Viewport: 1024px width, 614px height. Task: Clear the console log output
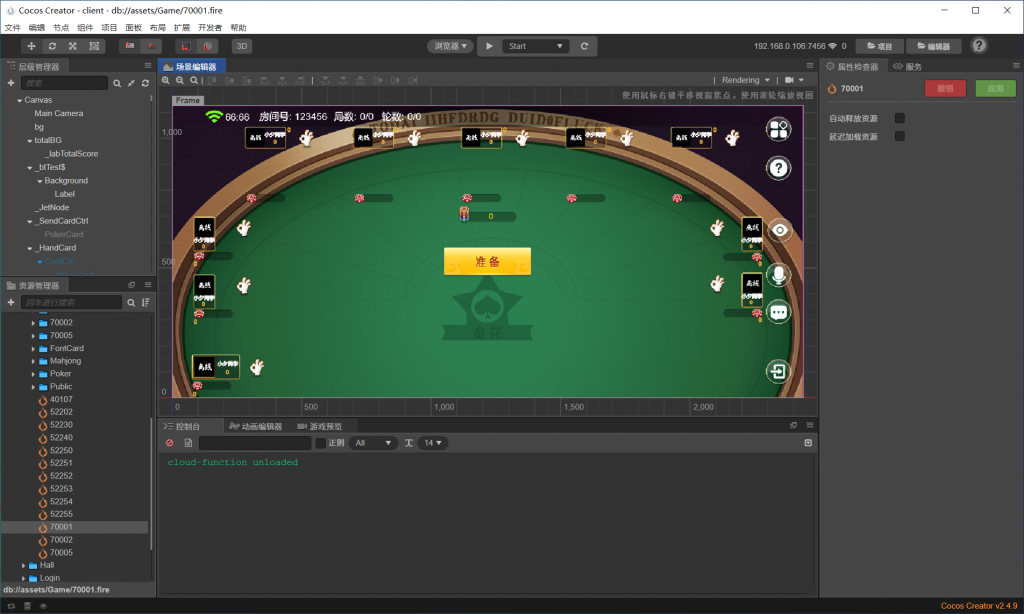pyautogui.click(x=170, y=443)
